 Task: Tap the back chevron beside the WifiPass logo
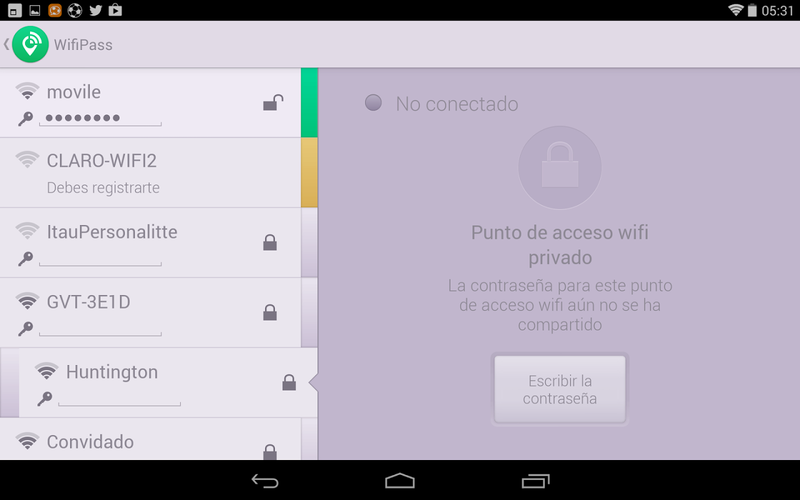click(x=6, y=44)
